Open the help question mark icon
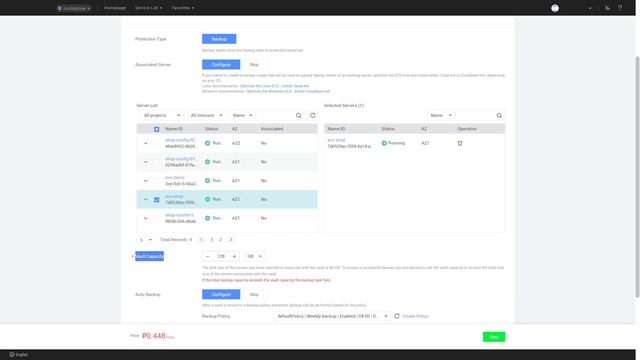 620,8
